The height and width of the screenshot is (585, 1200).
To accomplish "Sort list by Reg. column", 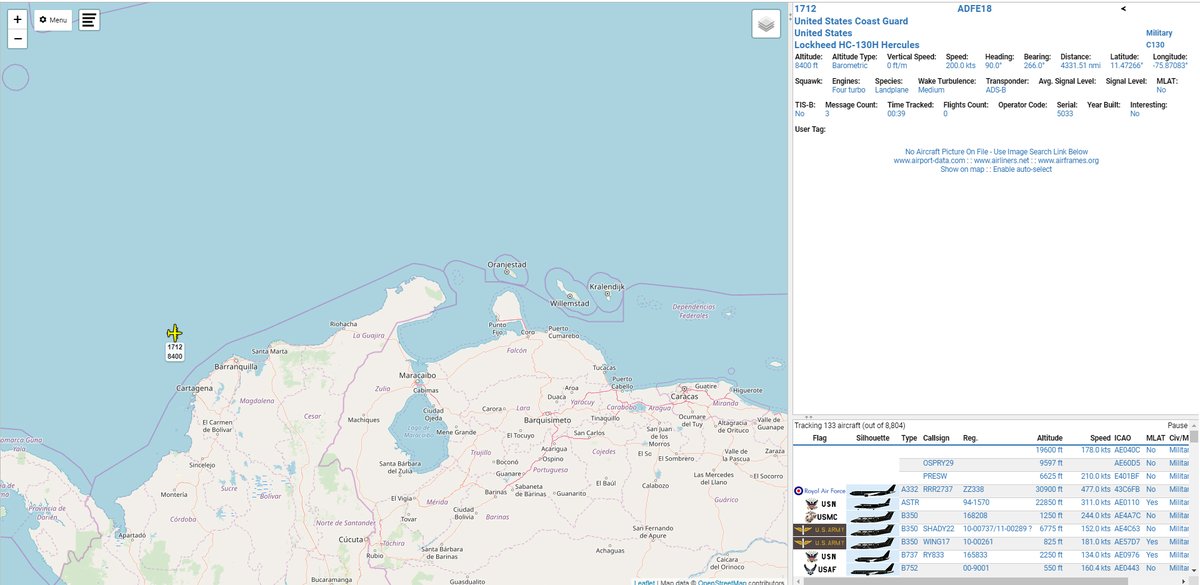I will click(x=971, y=438).
